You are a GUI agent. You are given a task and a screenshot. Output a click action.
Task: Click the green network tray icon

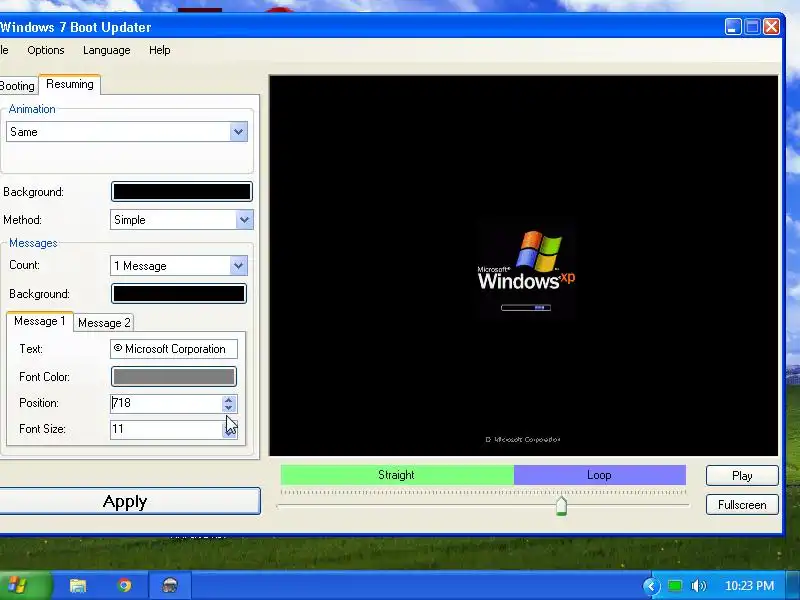coord(675,585)
